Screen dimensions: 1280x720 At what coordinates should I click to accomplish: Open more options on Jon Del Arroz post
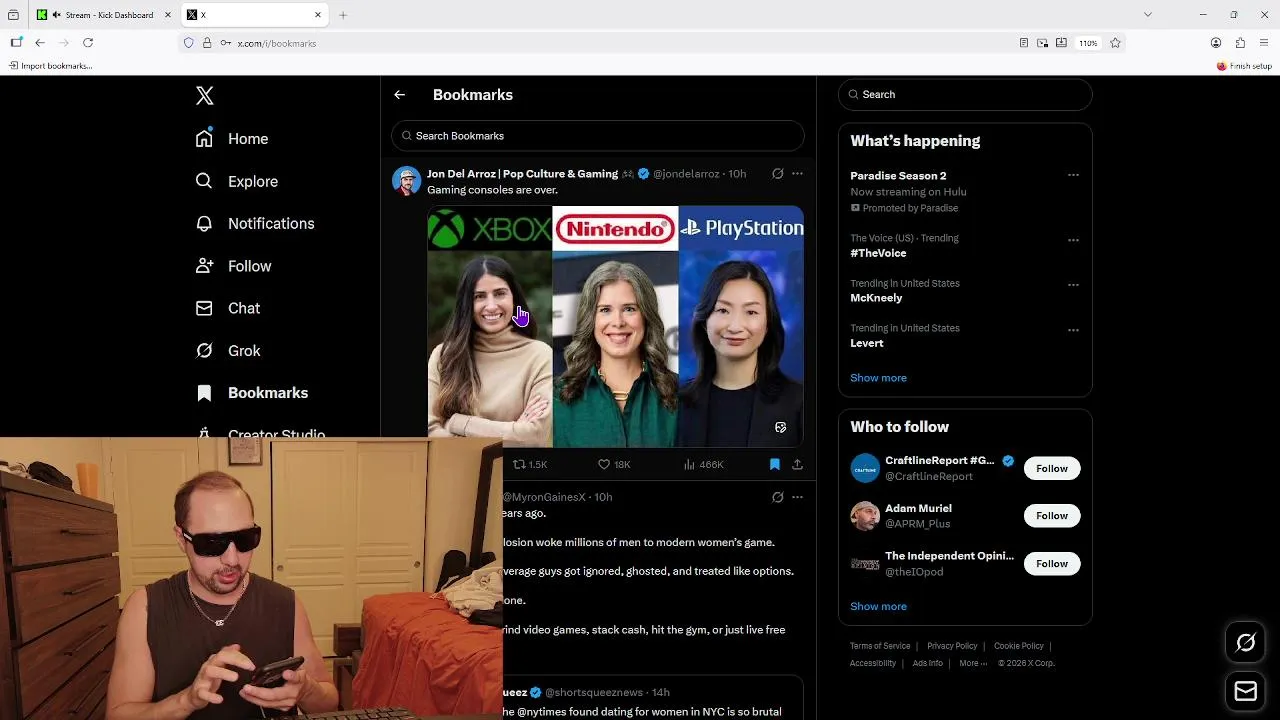797,174
